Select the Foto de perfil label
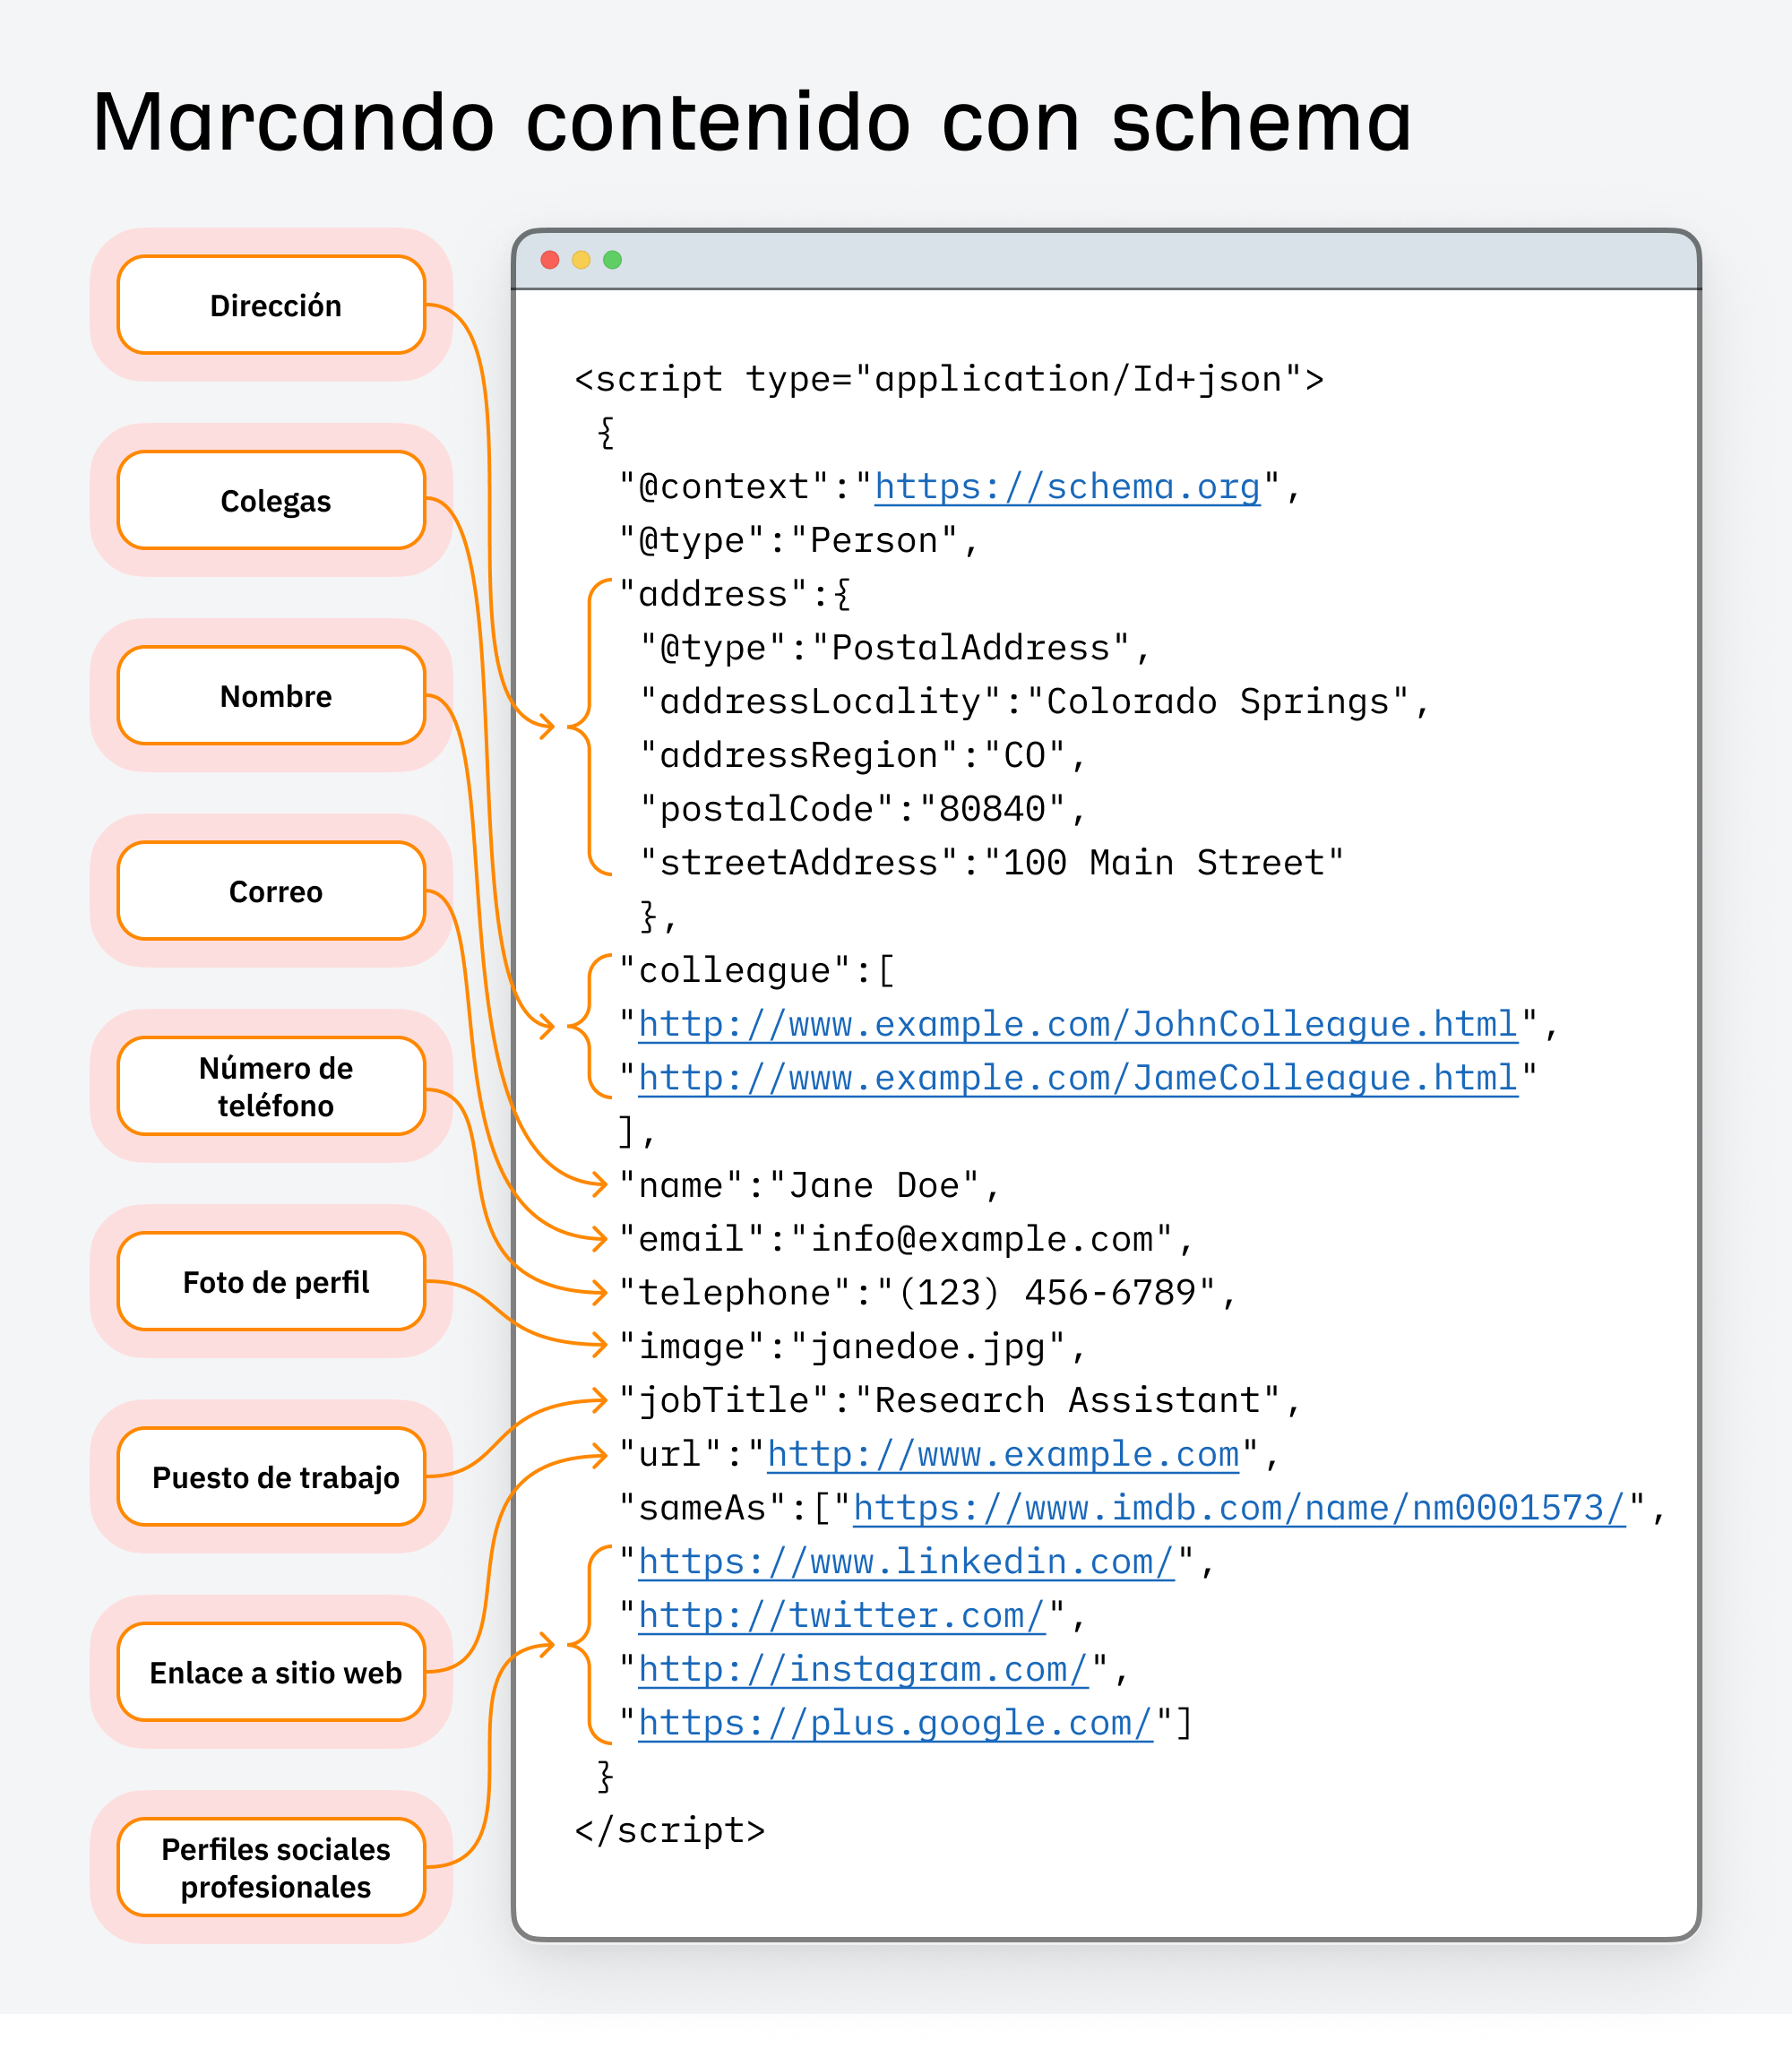 275,1282
